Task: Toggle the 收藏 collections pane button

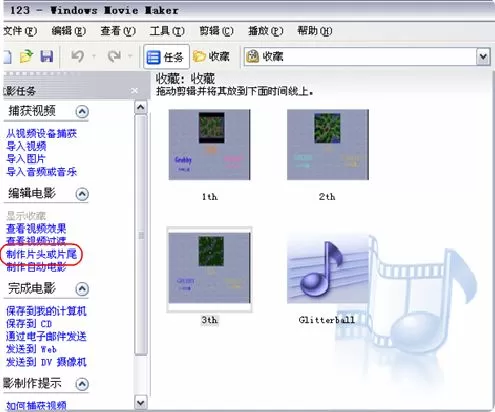Action: tap(211, 56)
